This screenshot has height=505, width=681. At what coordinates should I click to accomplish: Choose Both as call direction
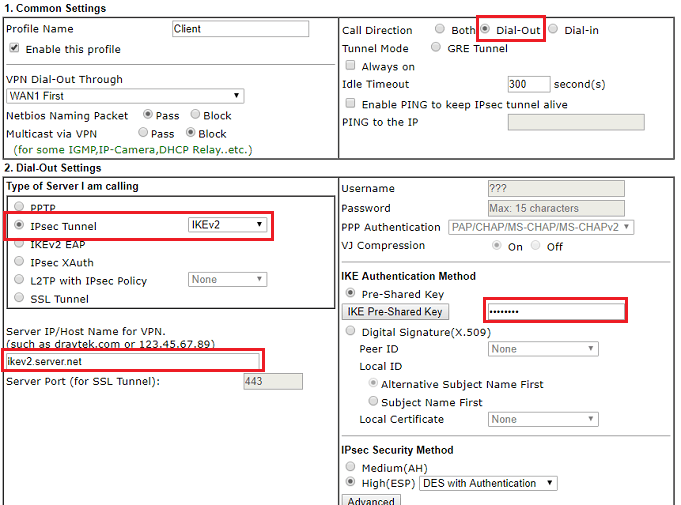440,30
